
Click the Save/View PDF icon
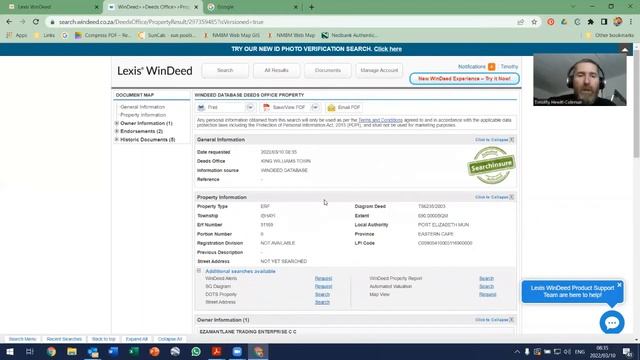(x=266, y=107)
